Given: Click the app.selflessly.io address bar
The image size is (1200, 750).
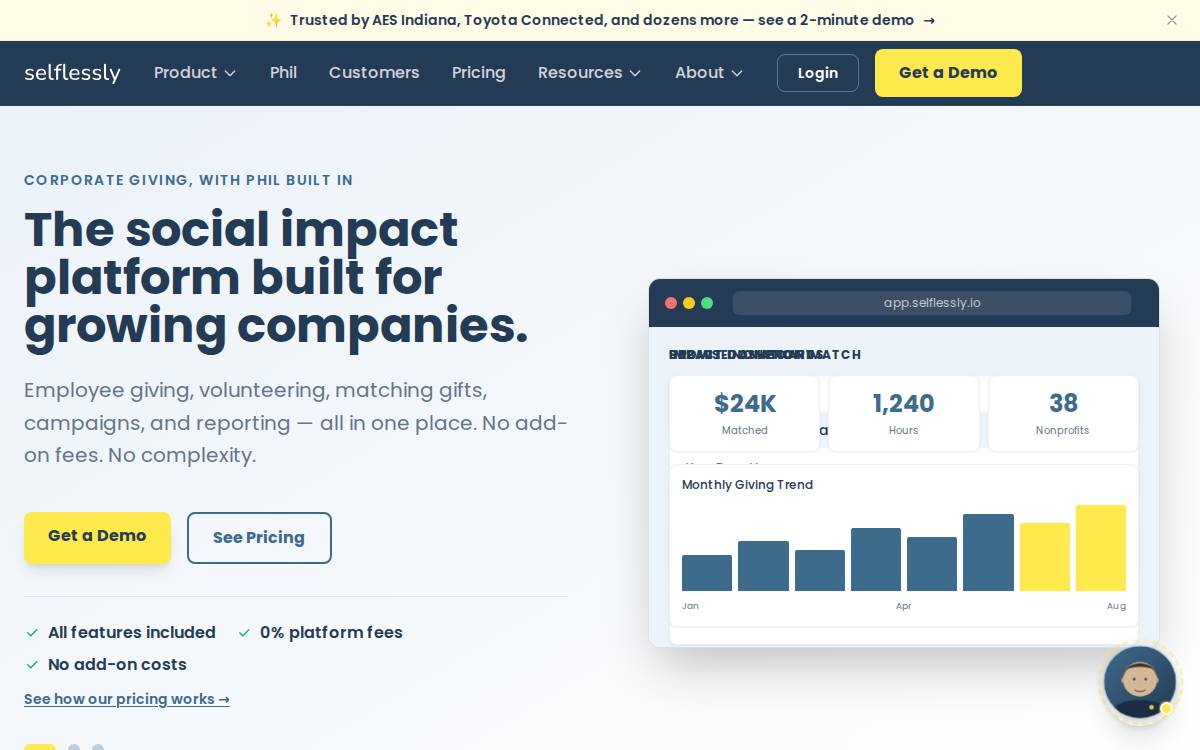Looking at the screenshot, I should (x=932, y=303).
